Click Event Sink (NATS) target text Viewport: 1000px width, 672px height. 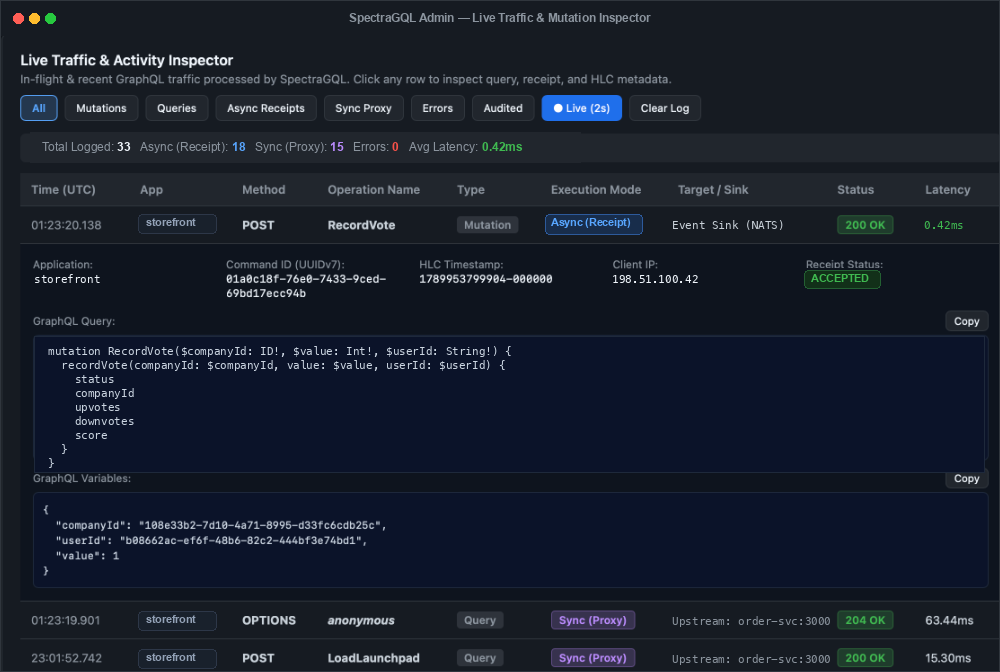[x=728, y=225]
